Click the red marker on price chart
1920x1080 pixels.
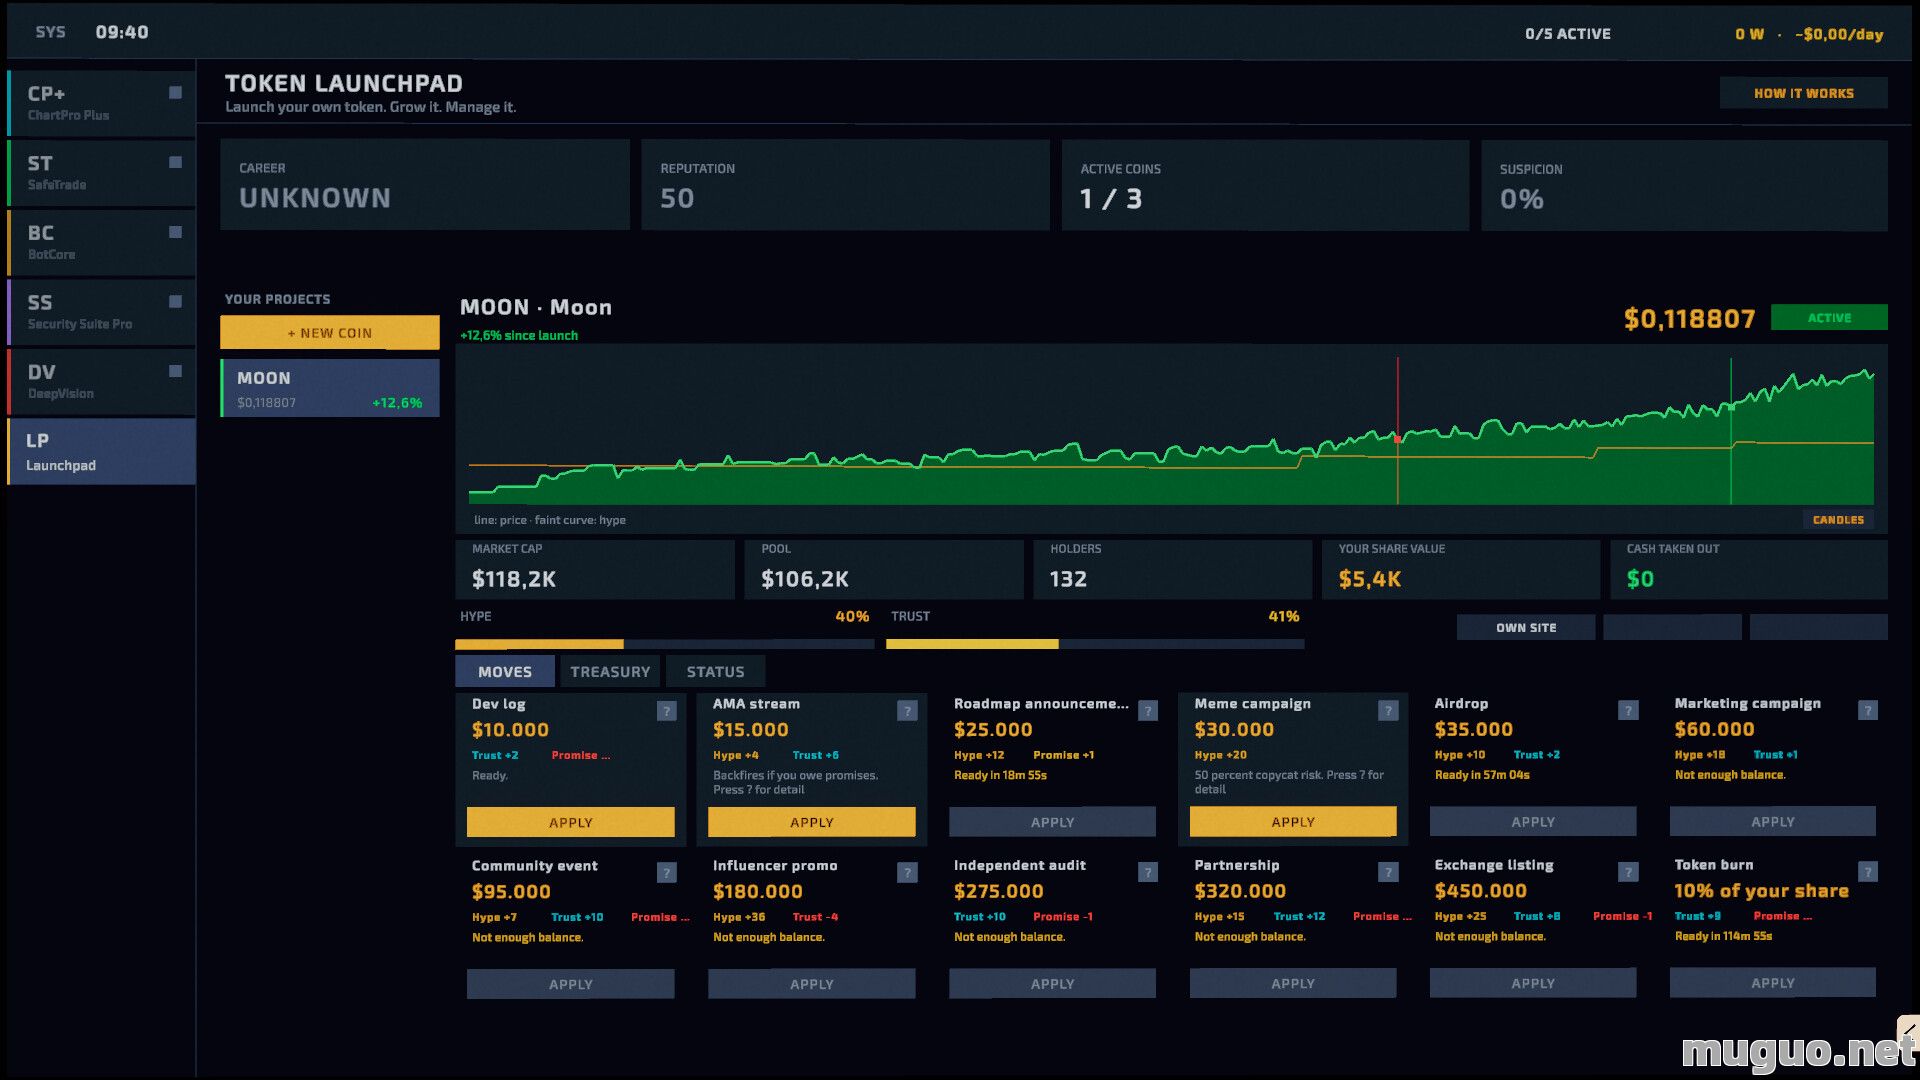coord(1397,439)
